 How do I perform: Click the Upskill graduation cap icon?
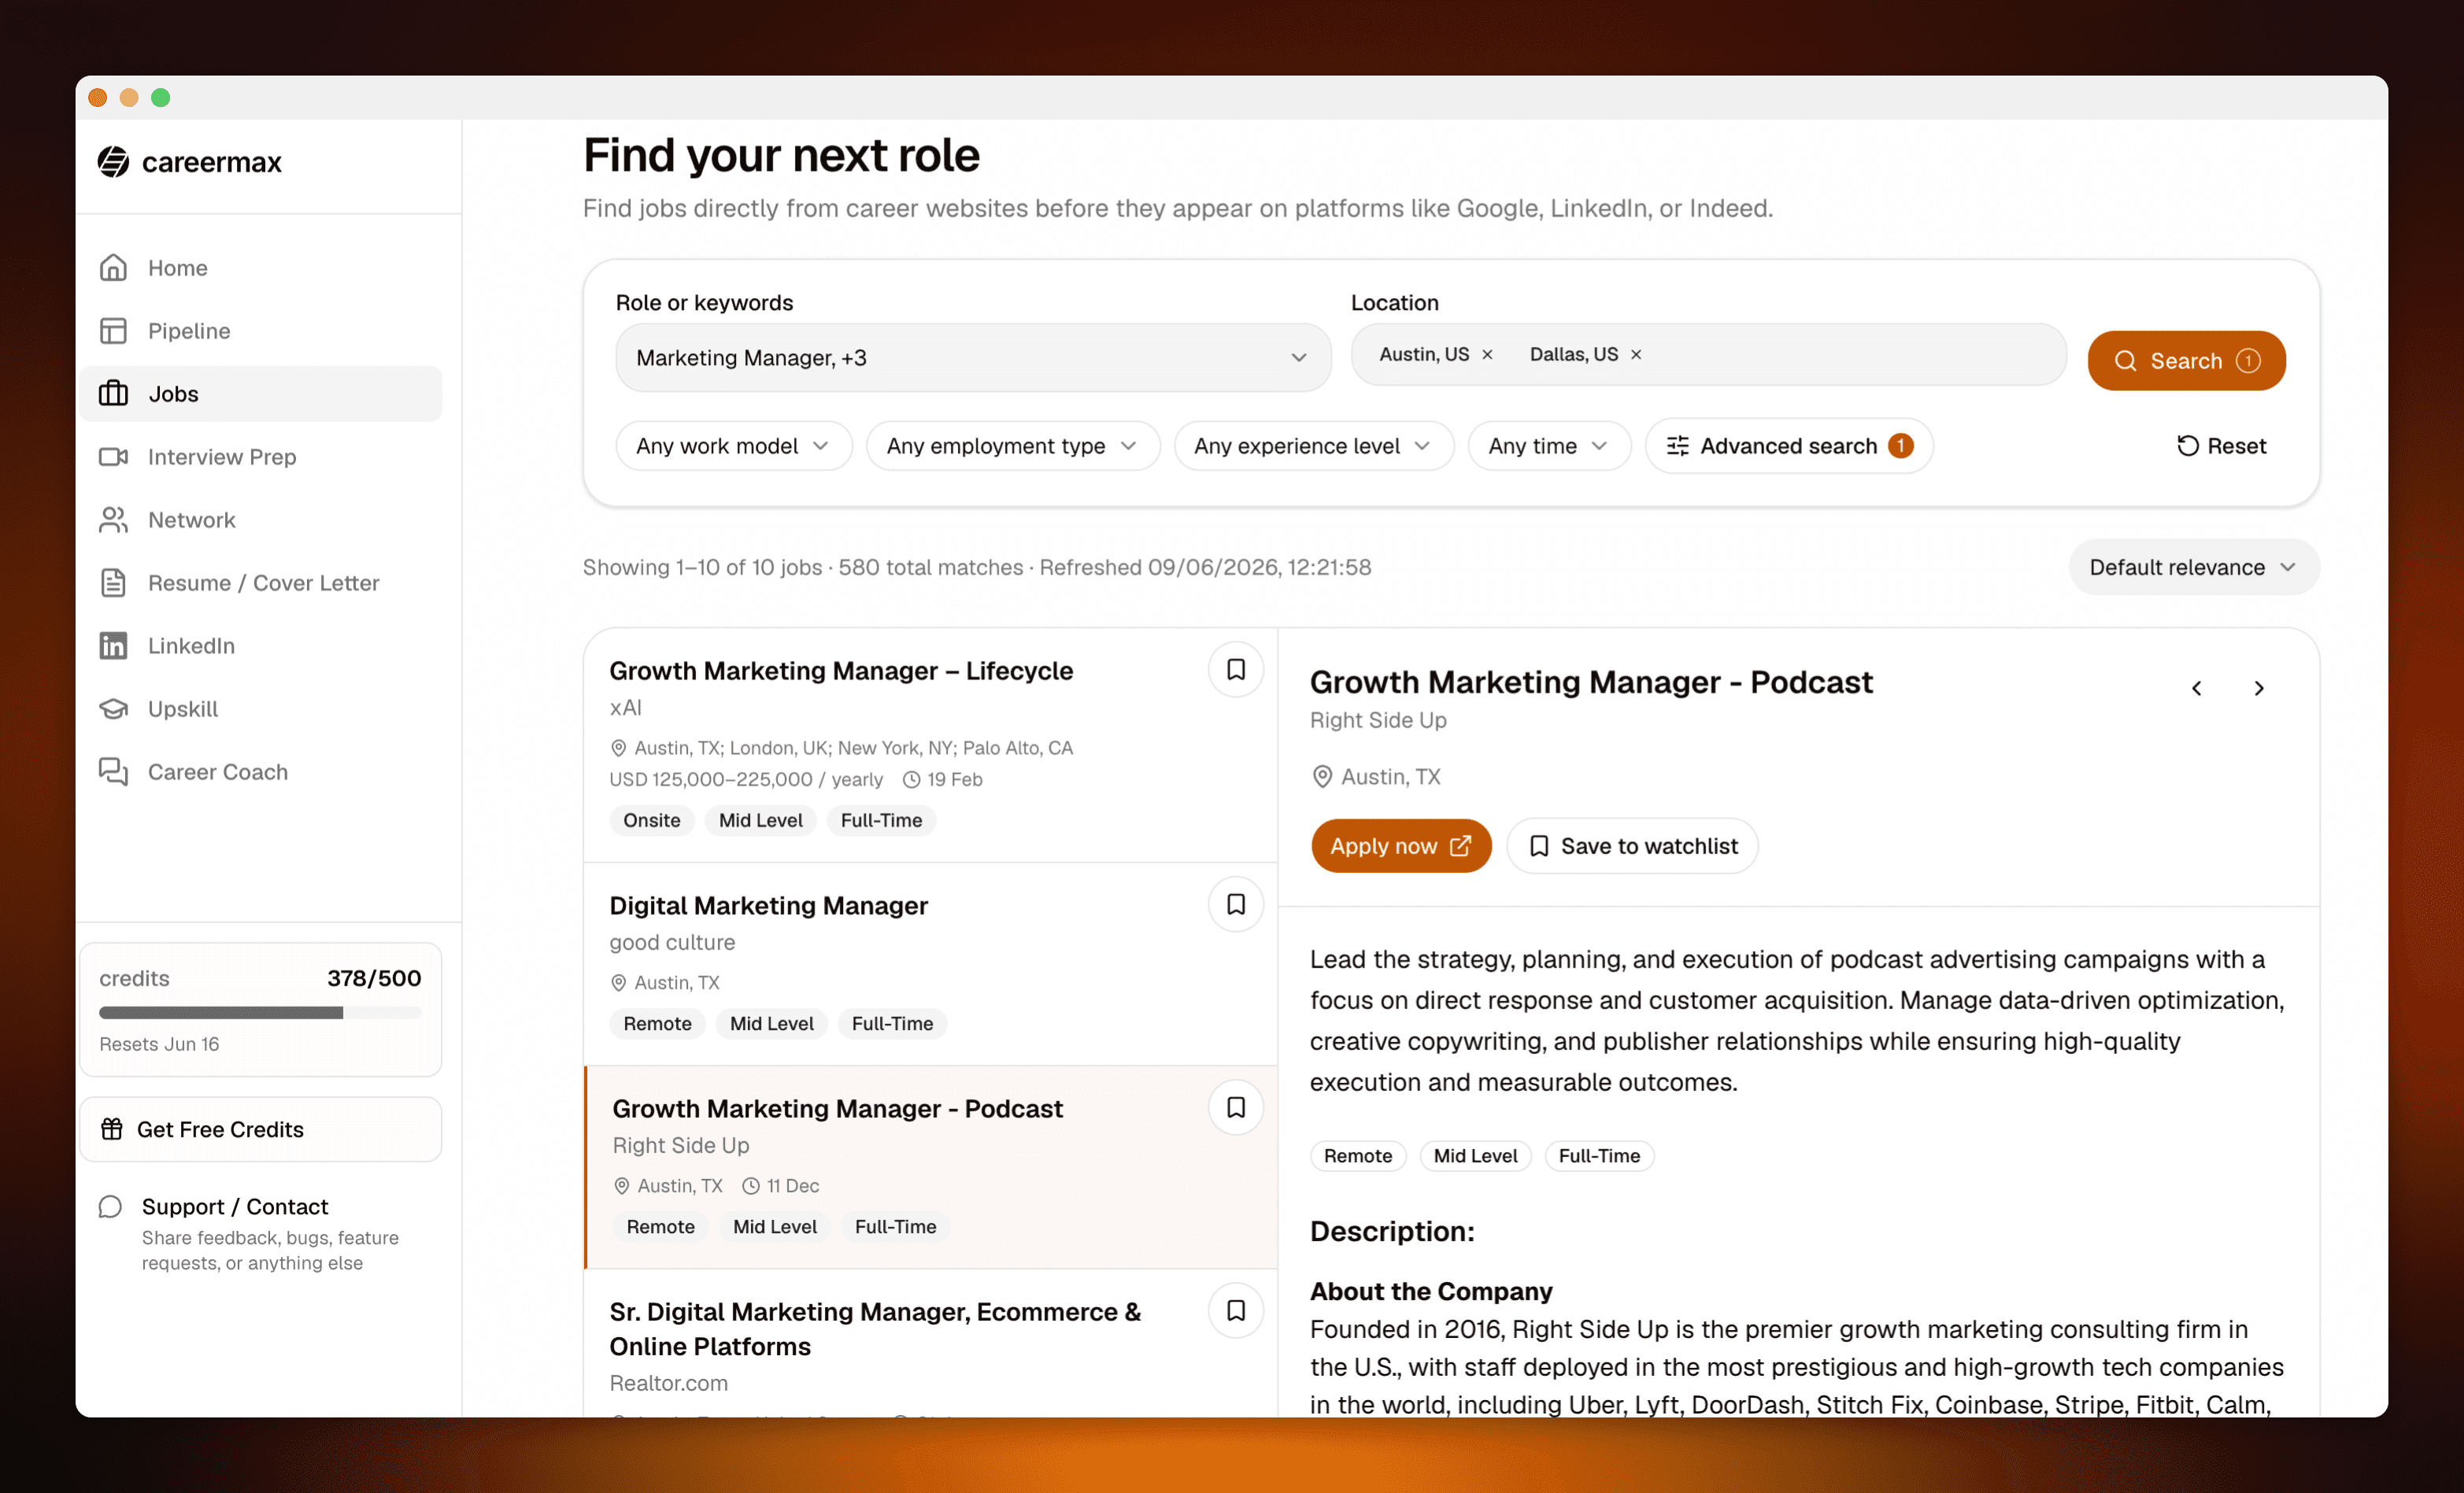(113, 709)
